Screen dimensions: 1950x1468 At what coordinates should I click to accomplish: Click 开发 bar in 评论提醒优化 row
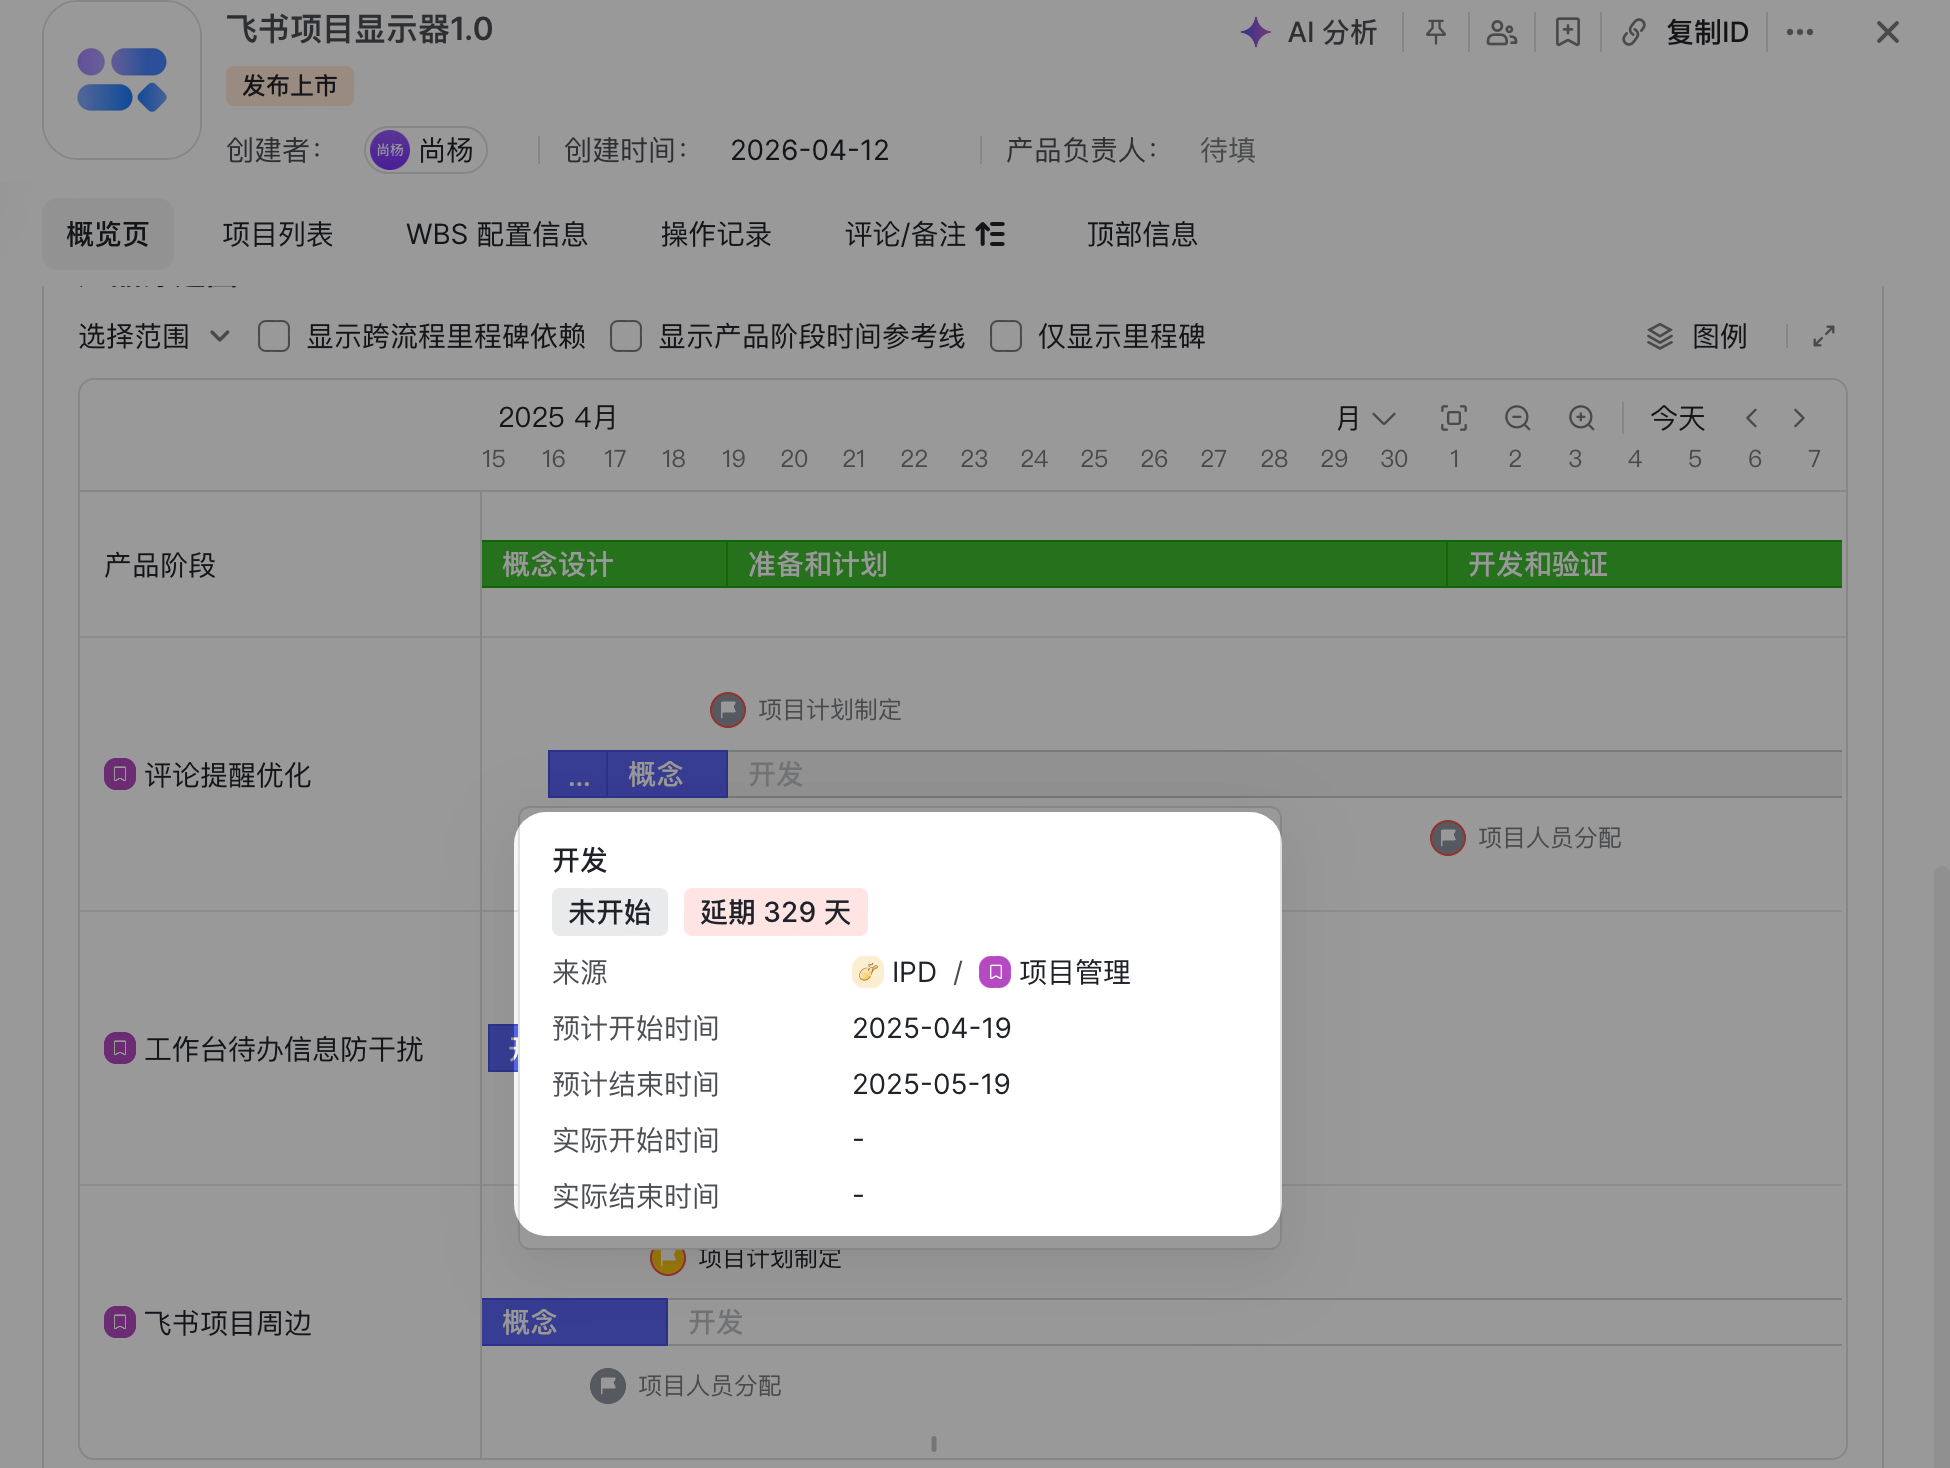coord(1285,774)
